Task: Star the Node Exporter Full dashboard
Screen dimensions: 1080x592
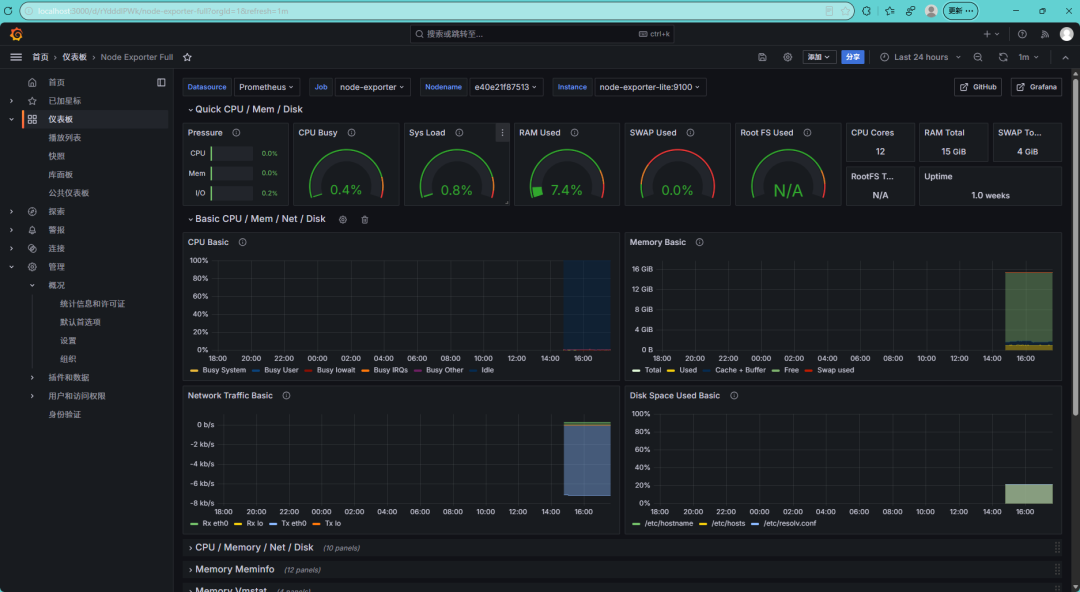Action: click(187, 57)
